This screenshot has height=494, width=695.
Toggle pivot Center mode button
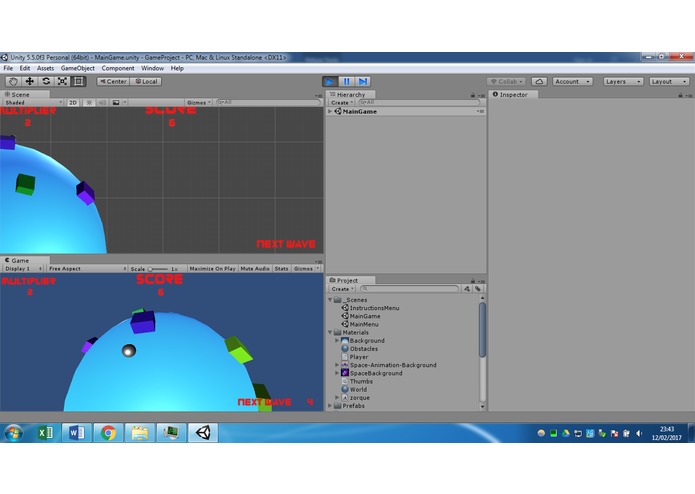[113, 82]
